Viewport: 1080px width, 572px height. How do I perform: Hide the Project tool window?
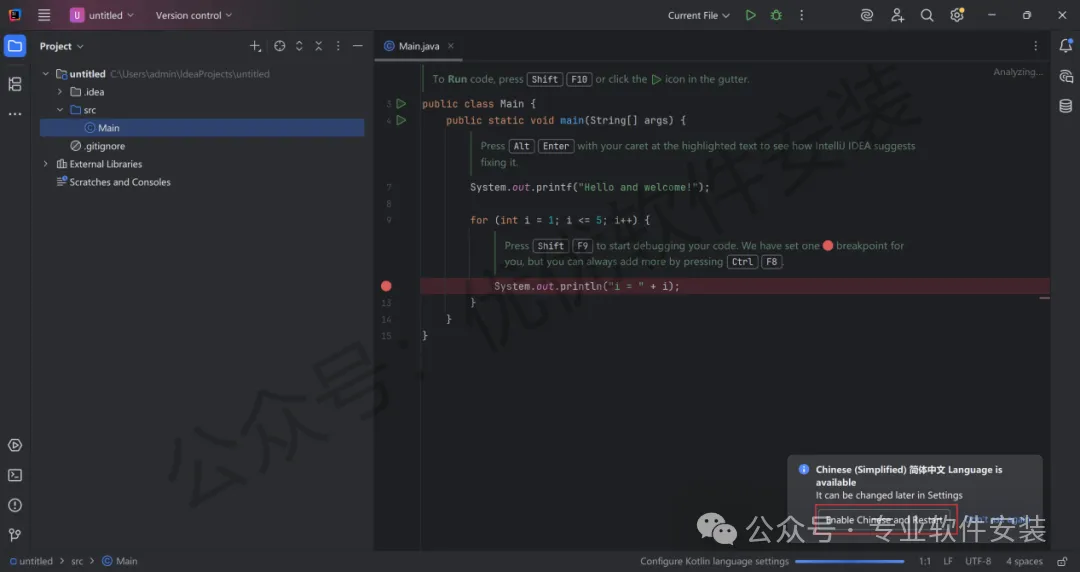point(357,46)
